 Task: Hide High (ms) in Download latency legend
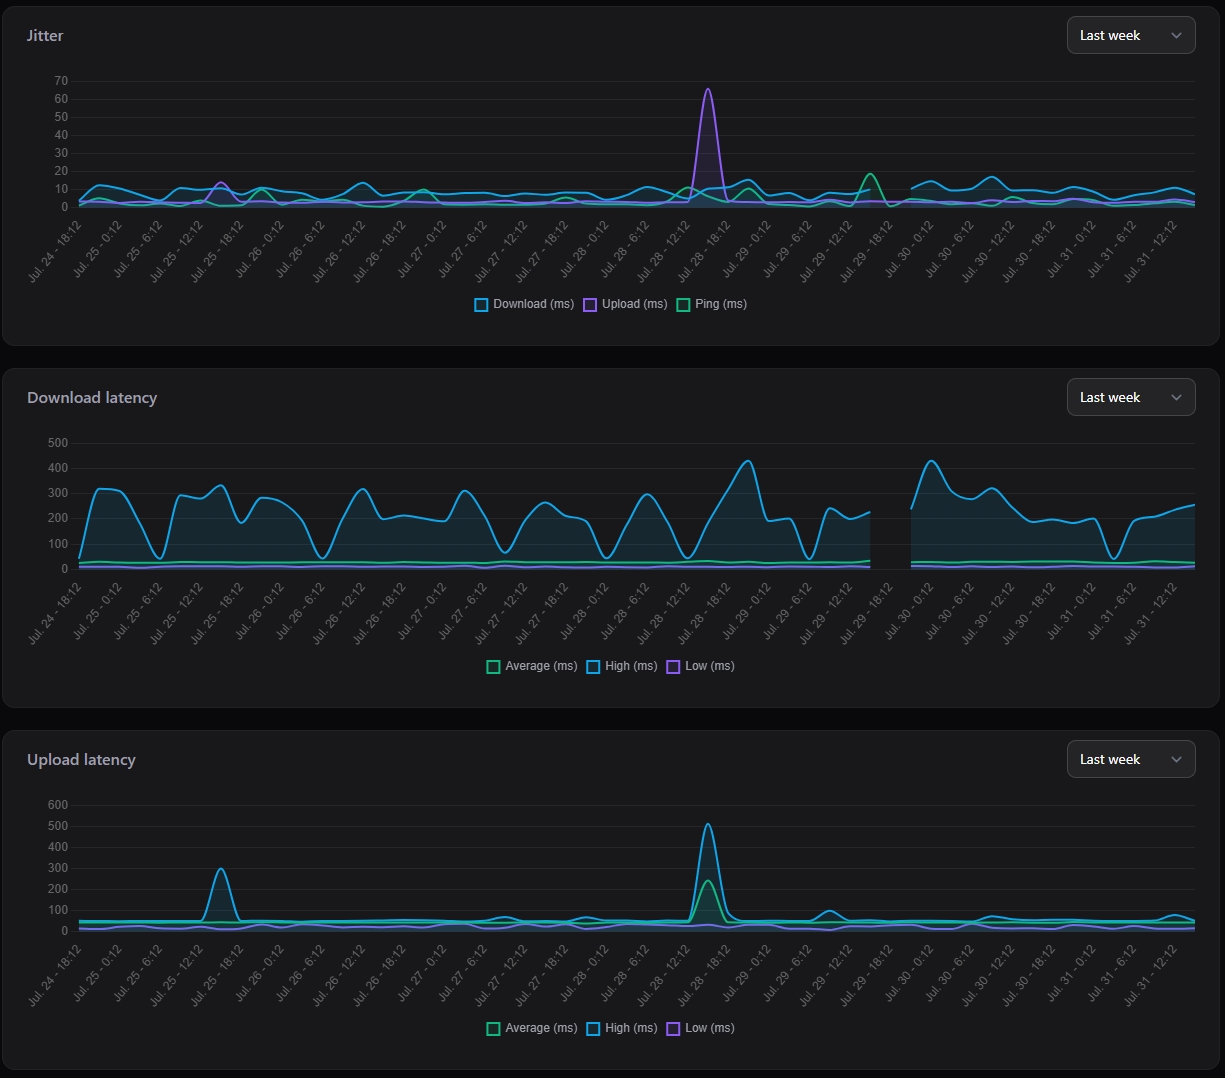click(621, 666)
